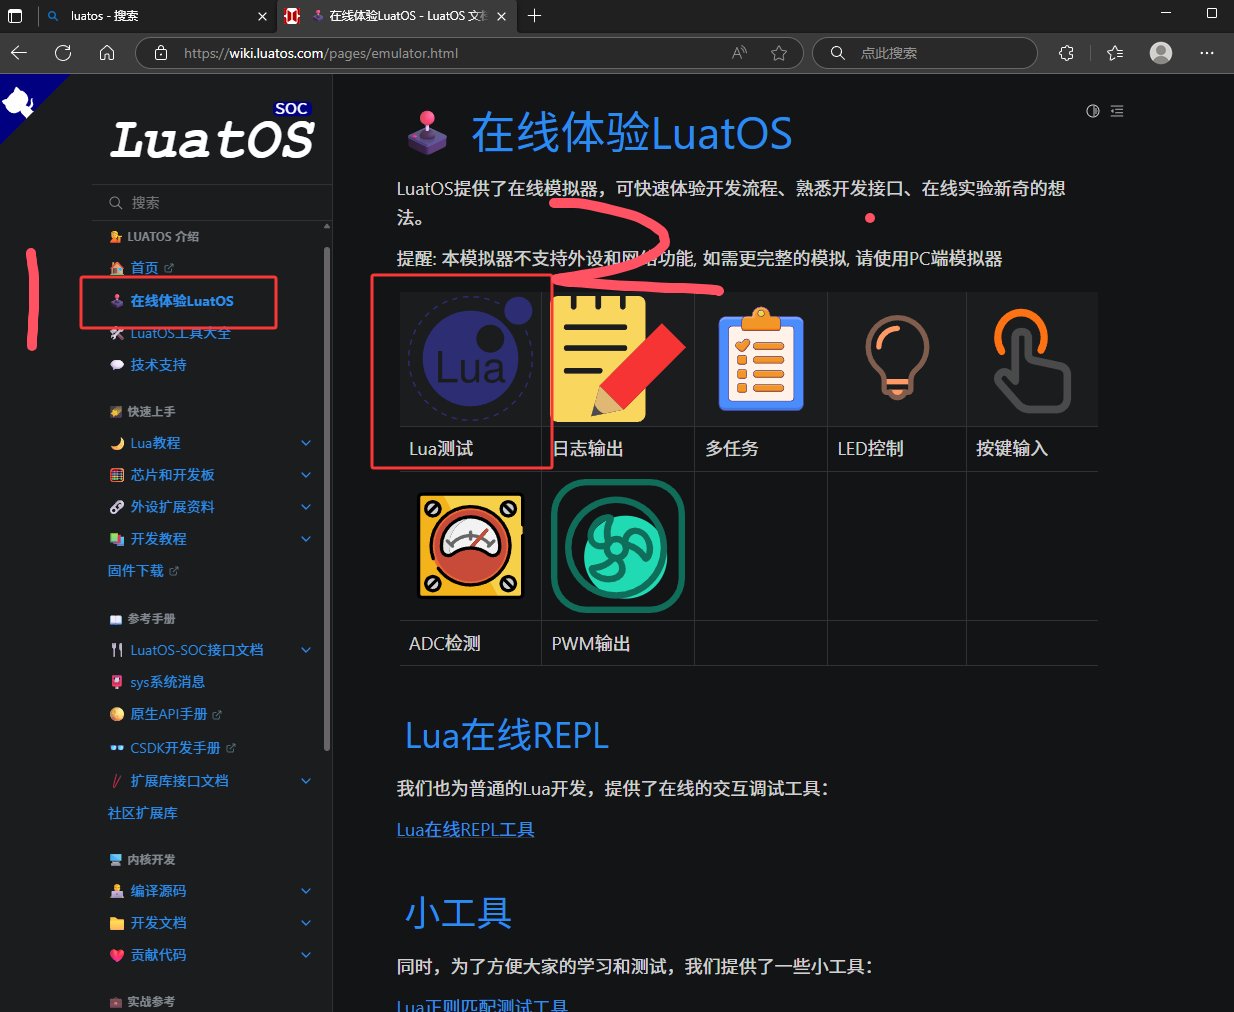Viewport: 1234px width, 1012px height.
Task: Open the browser profile avatar
Action: point(1161,53)
